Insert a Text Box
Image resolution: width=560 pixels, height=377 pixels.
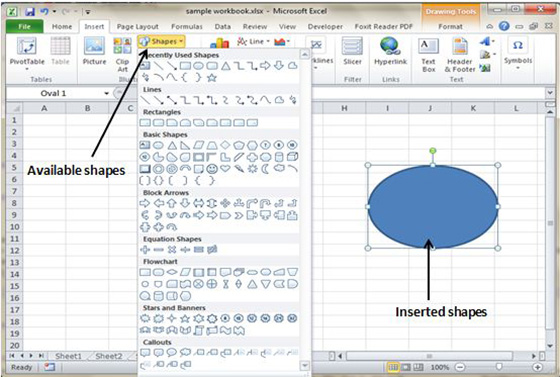pos(428,54)
